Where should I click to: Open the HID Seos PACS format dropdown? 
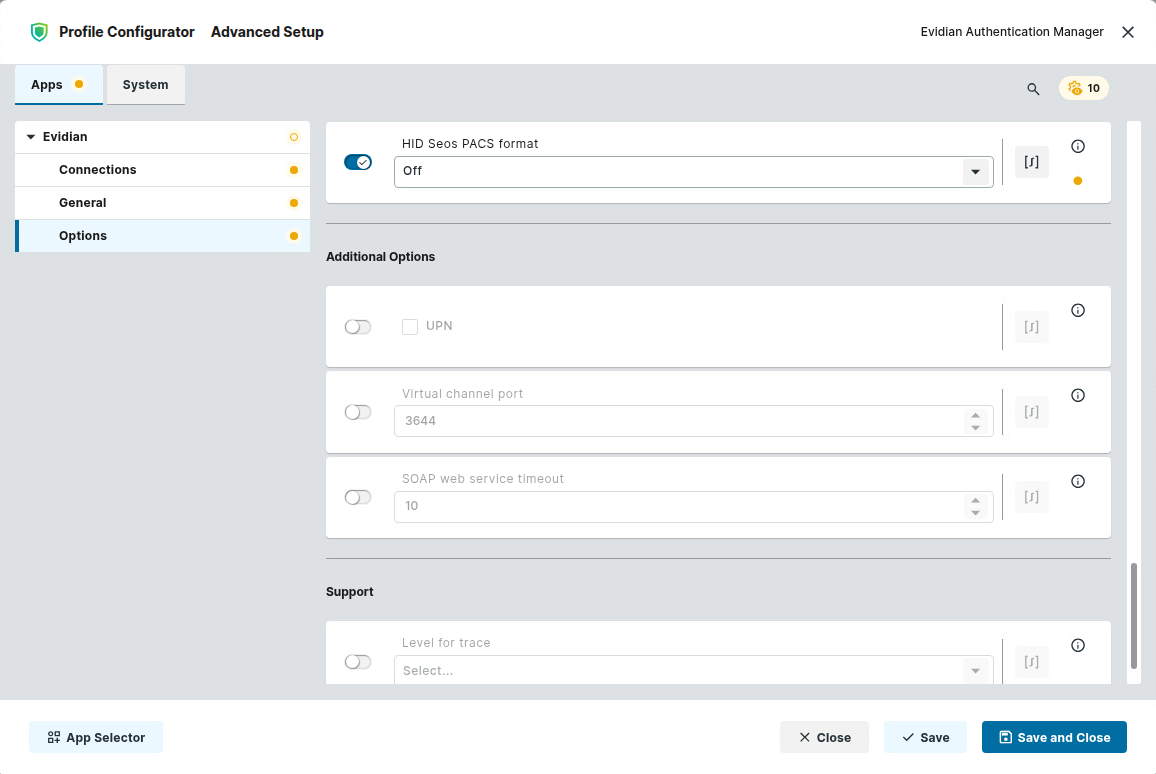pyautogui.click(x=693, y=171)
